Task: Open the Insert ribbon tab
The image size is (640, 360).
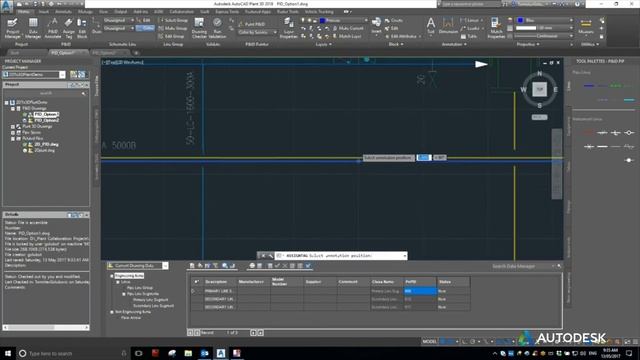Action: click(x=44, y=12)
